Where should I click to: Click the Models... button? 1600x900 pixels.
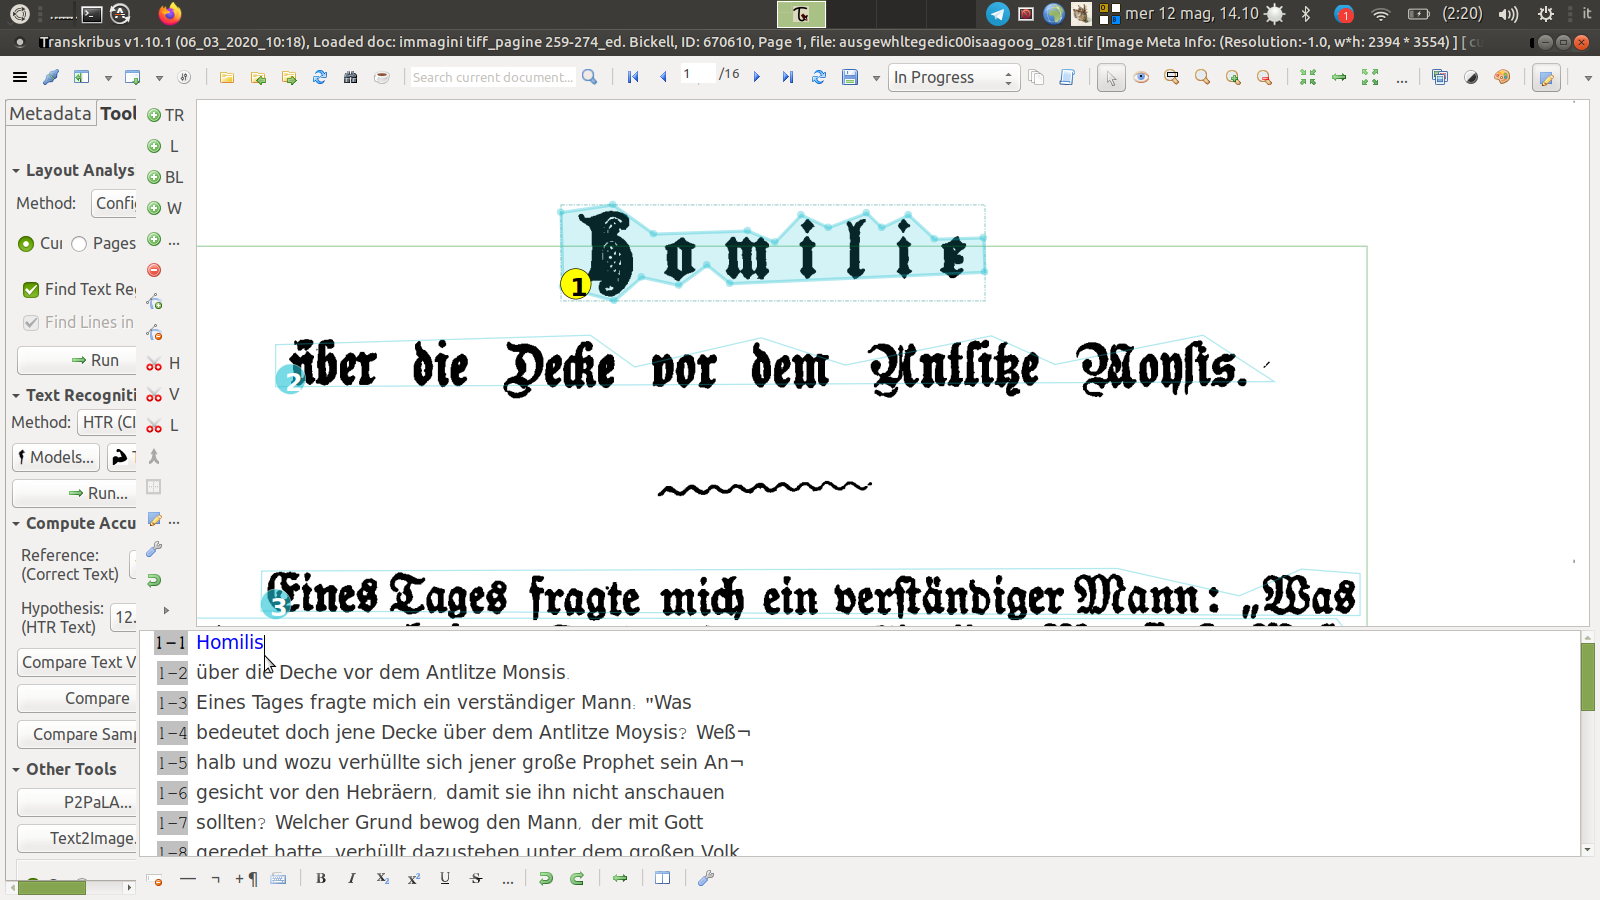tap(56, 457)
